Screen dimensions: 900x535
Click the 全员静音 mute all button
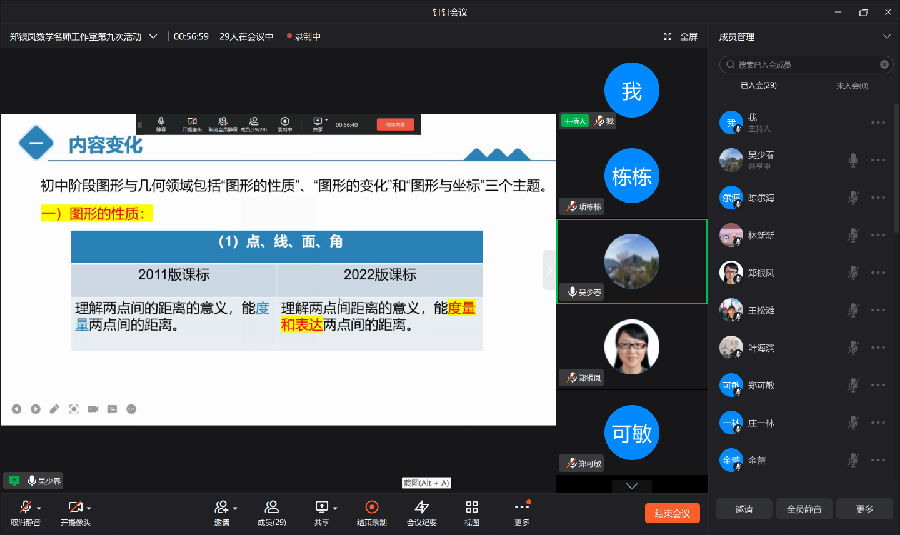pyautogui.click(x=804, y=509)
